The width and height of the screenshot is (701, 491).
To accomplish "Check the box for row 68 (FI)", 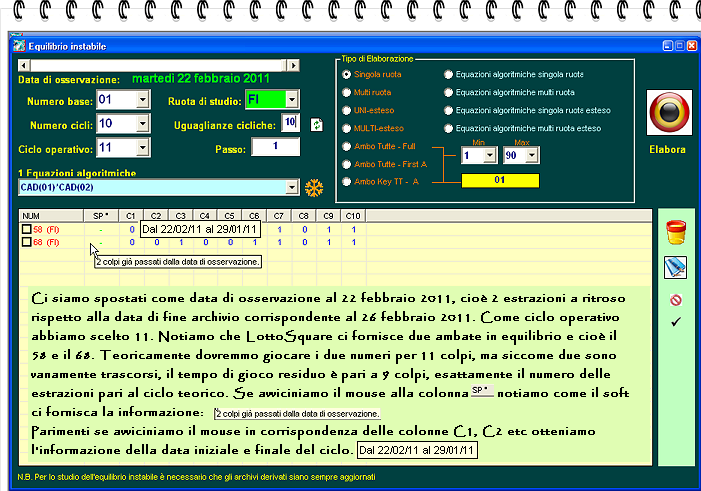I will click(x=26, y=242).
